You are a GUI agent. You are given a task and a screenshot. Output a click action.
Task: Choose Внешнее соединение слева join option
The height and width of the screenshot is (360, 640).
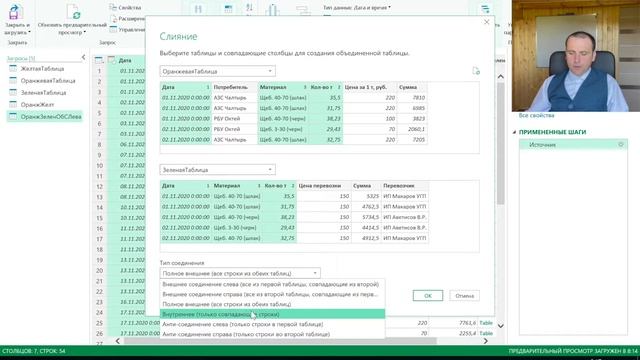click(272, 284)
